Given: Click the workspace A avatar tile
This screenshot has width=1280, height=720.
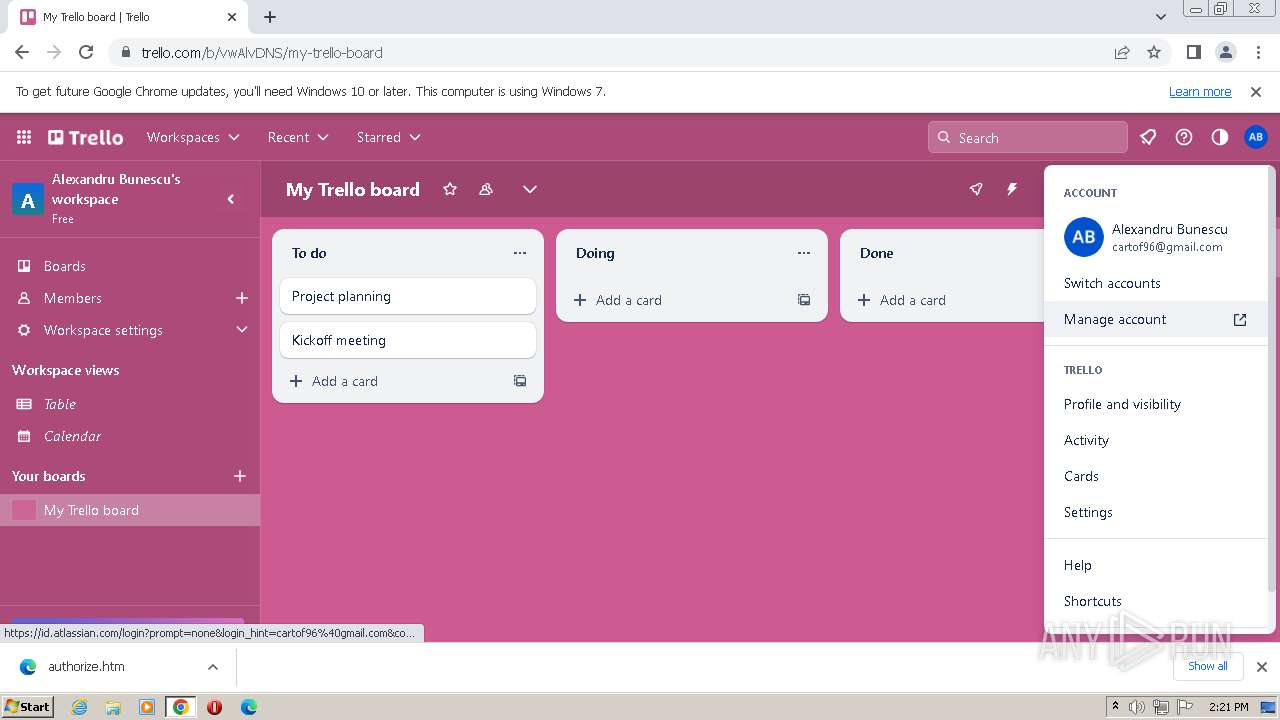Looking at the screenshot, I should [28, 200].
